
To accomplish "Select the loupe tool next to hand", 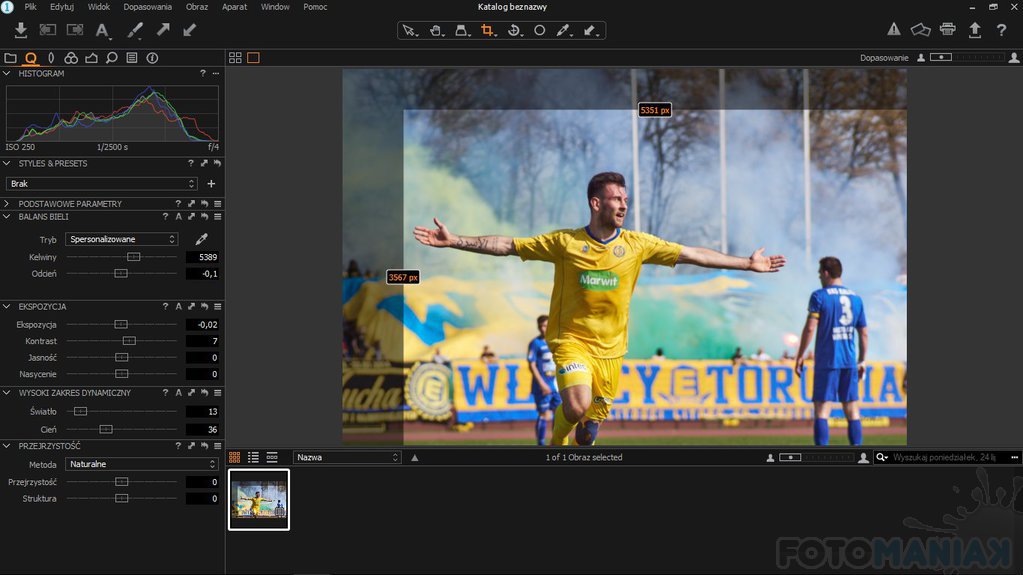I will (462, 30).
